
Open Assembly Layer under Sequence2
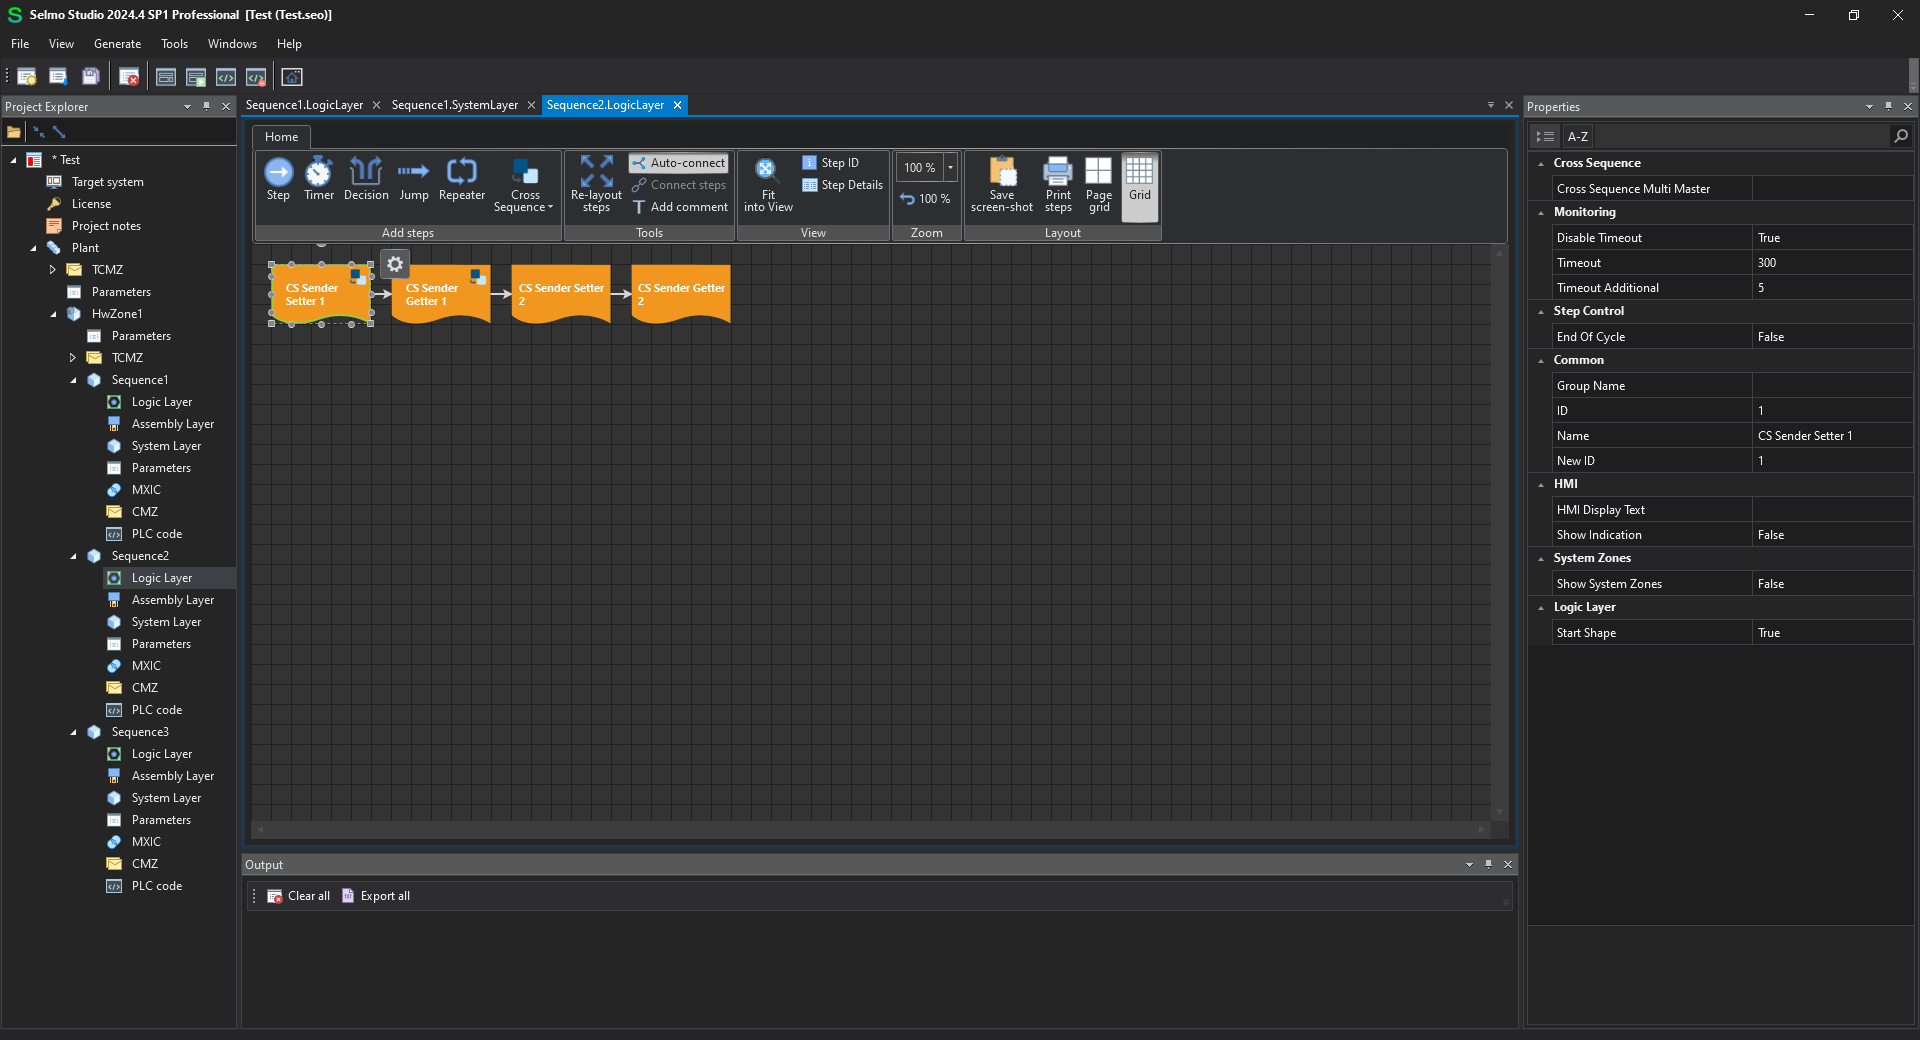(x=172, y=600)
